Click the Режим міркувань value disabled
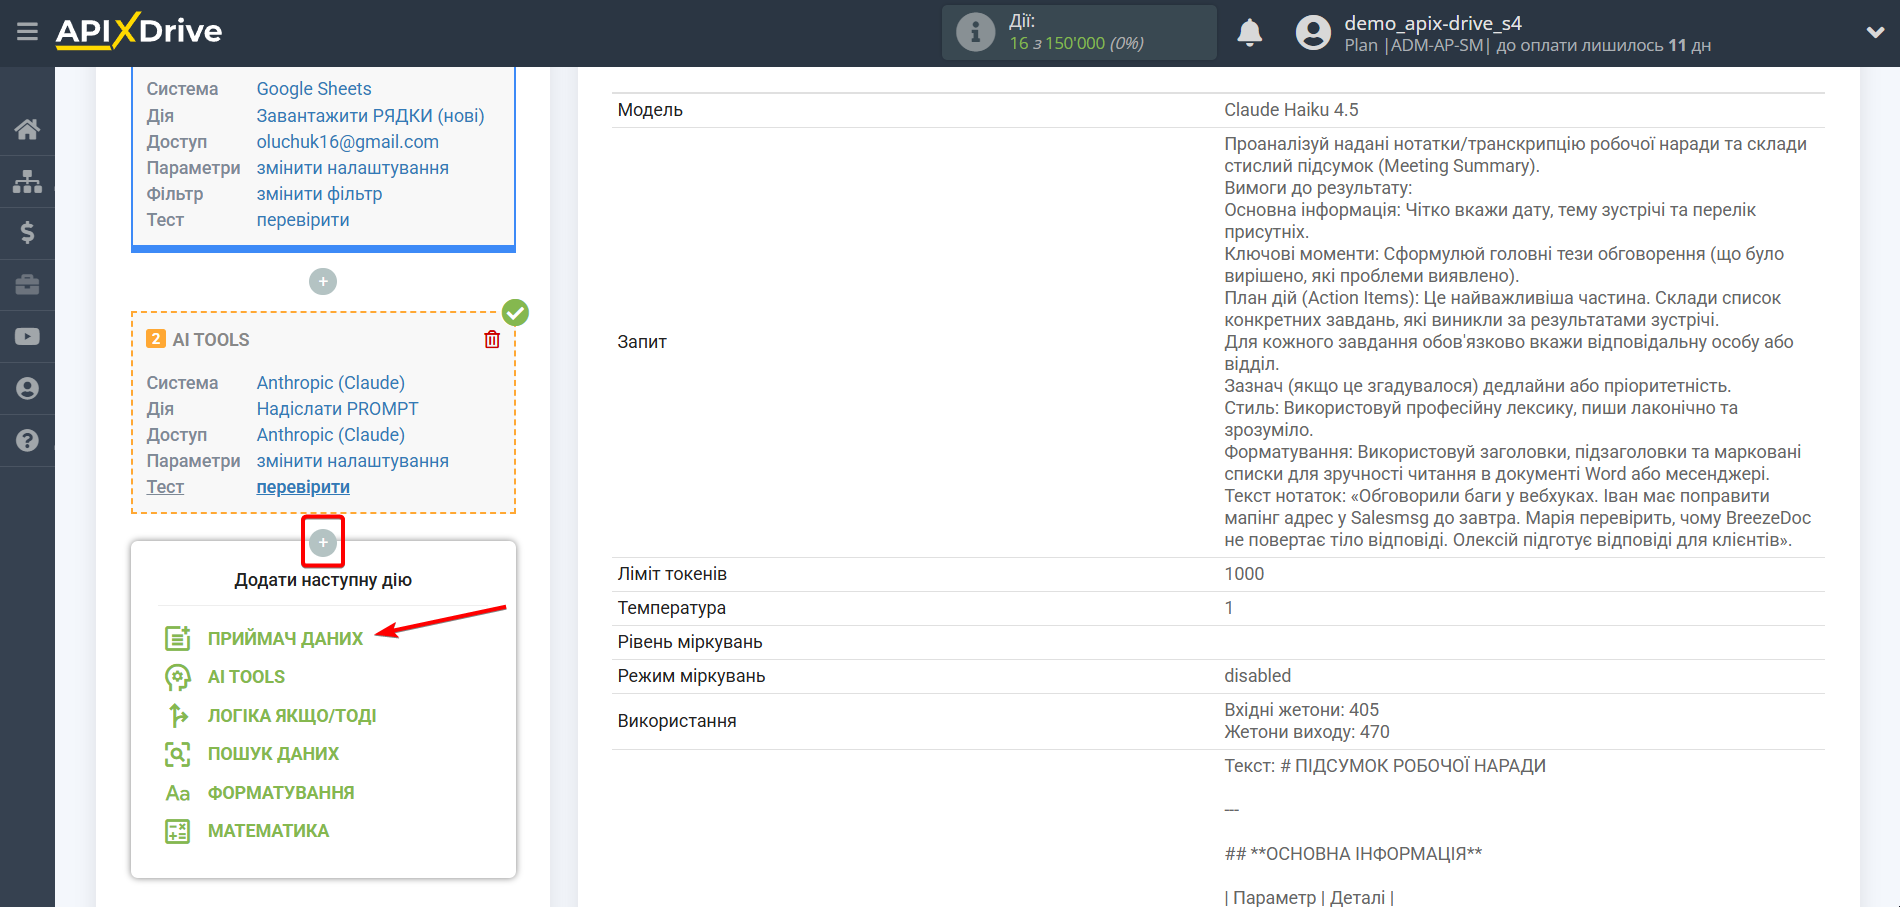 1257,676
